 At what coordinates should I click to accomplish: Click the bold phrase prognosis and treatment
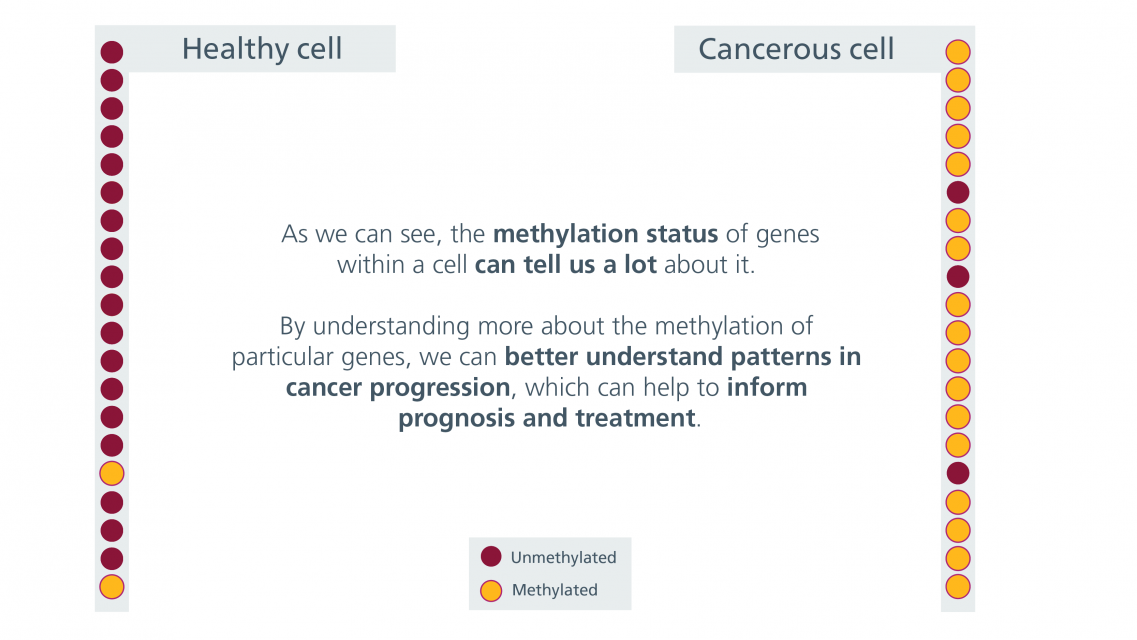click(x=547, y=418)
